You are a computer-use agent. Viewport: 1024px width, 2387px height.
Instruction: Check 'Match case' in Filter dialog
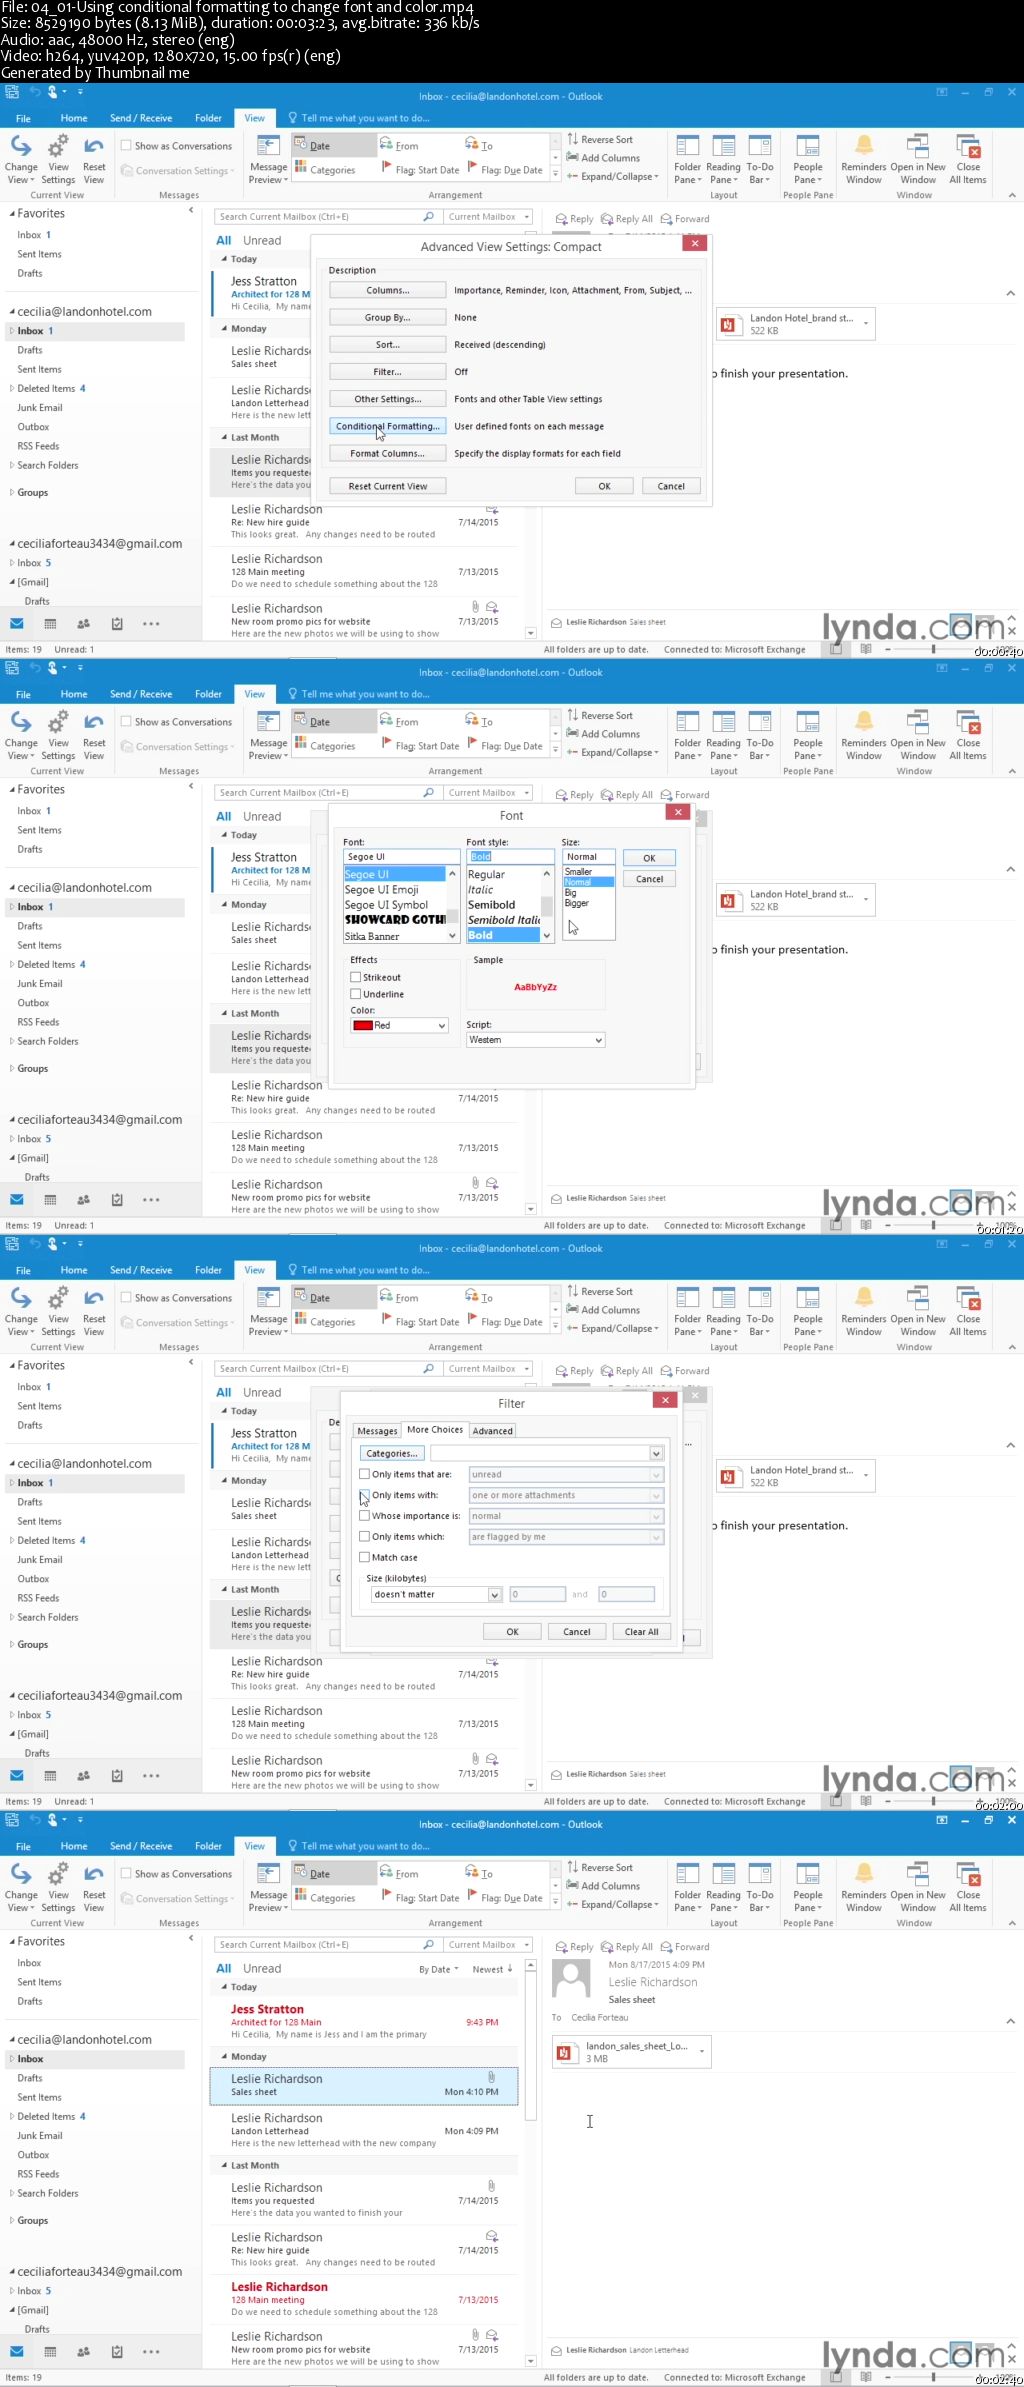[x=364, y=1557]
